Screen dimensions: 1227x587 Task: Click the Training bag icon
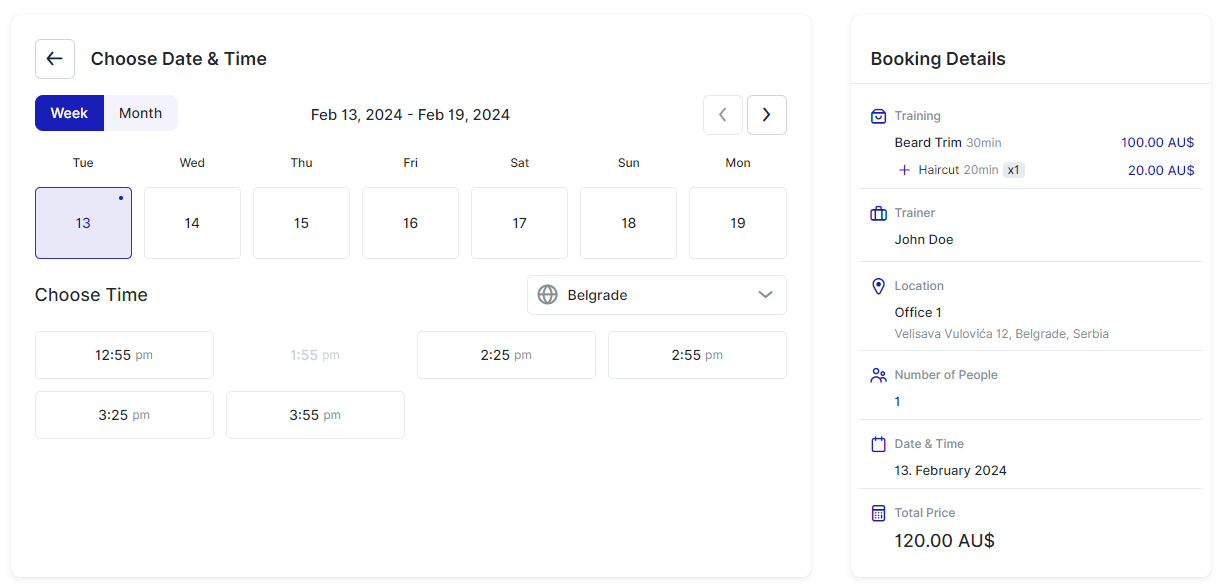(878, 116)
